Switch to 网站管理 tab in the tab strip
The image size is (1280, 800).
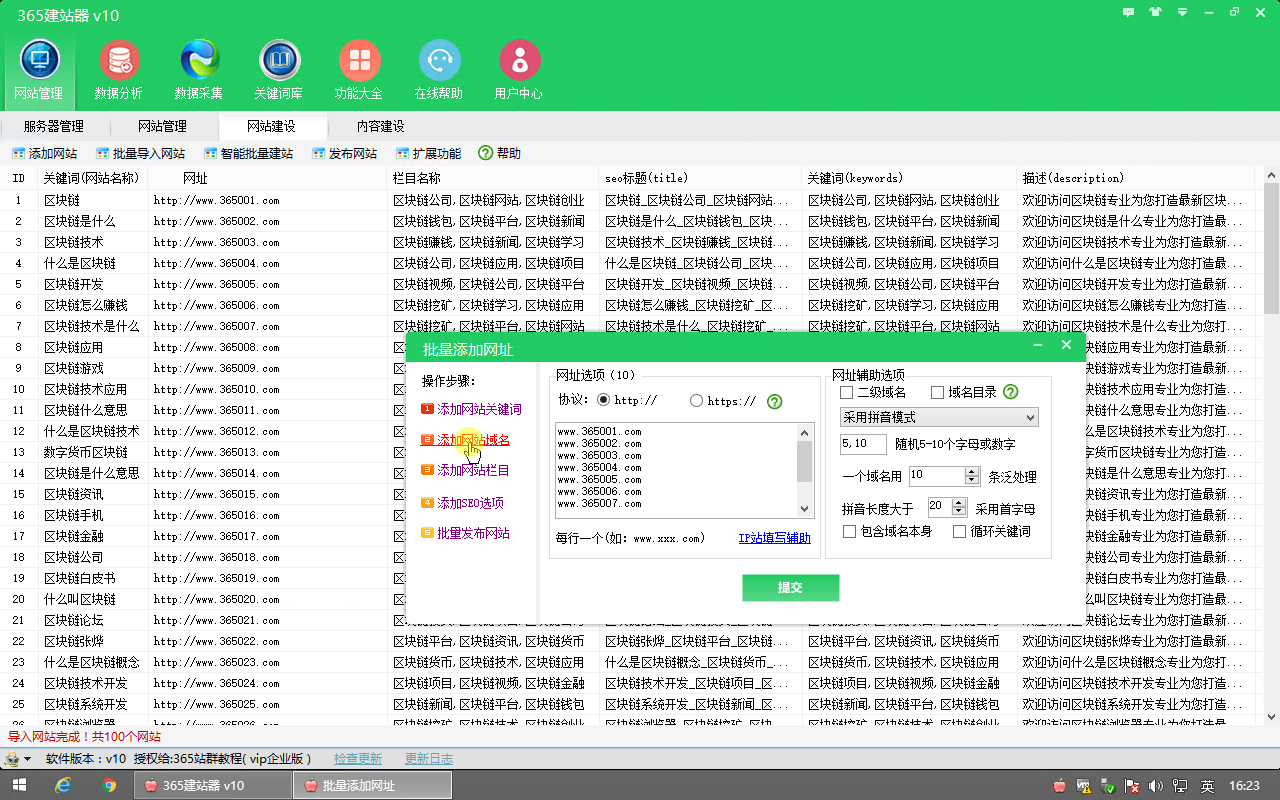point(162,126)
